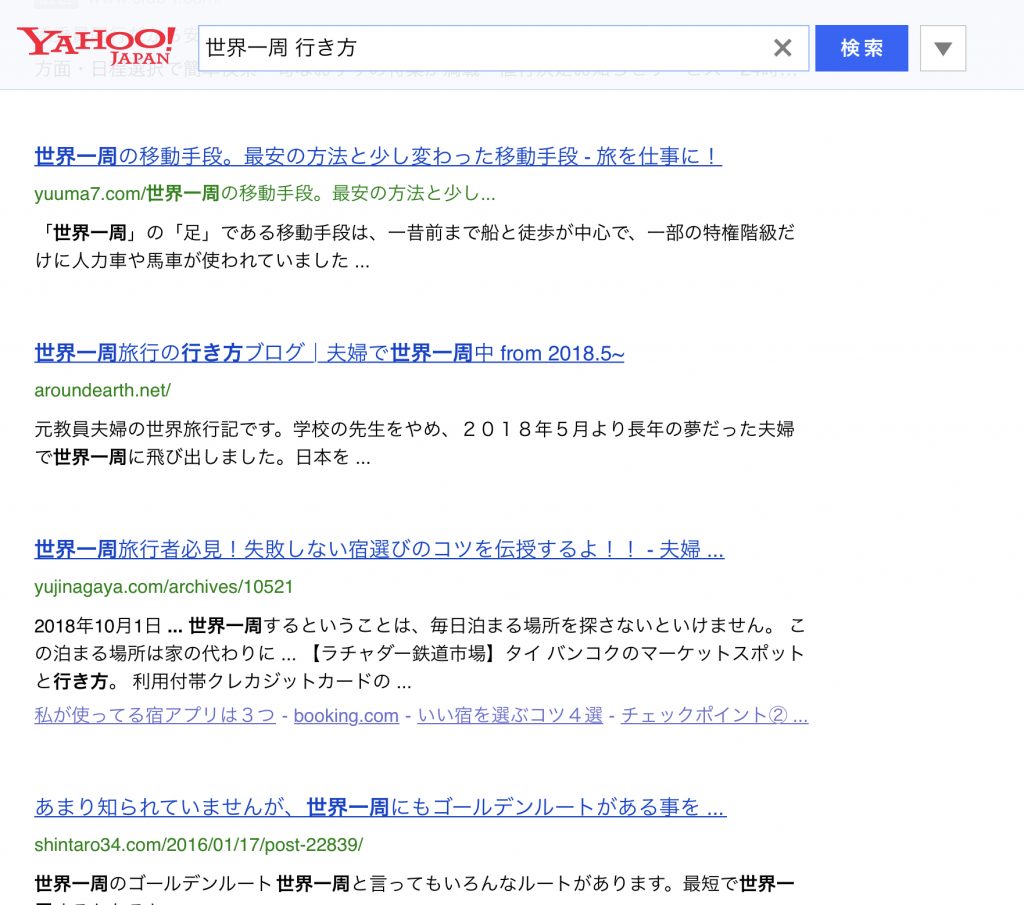
Task: Open the 世界一周の移動手段。最安の方法 result
Action: point(377,156)
